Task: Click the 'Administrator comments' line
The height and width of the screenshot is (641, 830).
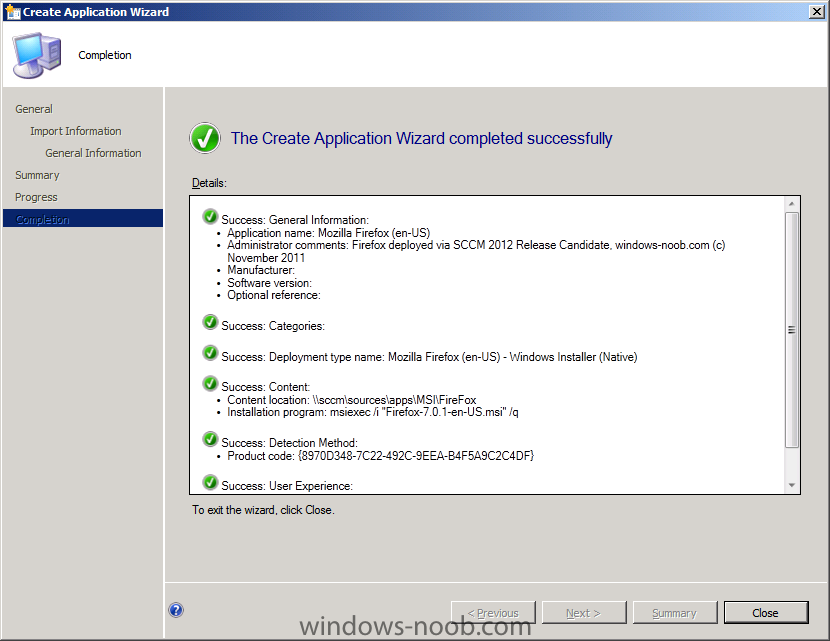Action: pyautogui.click(x=476, y=245)
